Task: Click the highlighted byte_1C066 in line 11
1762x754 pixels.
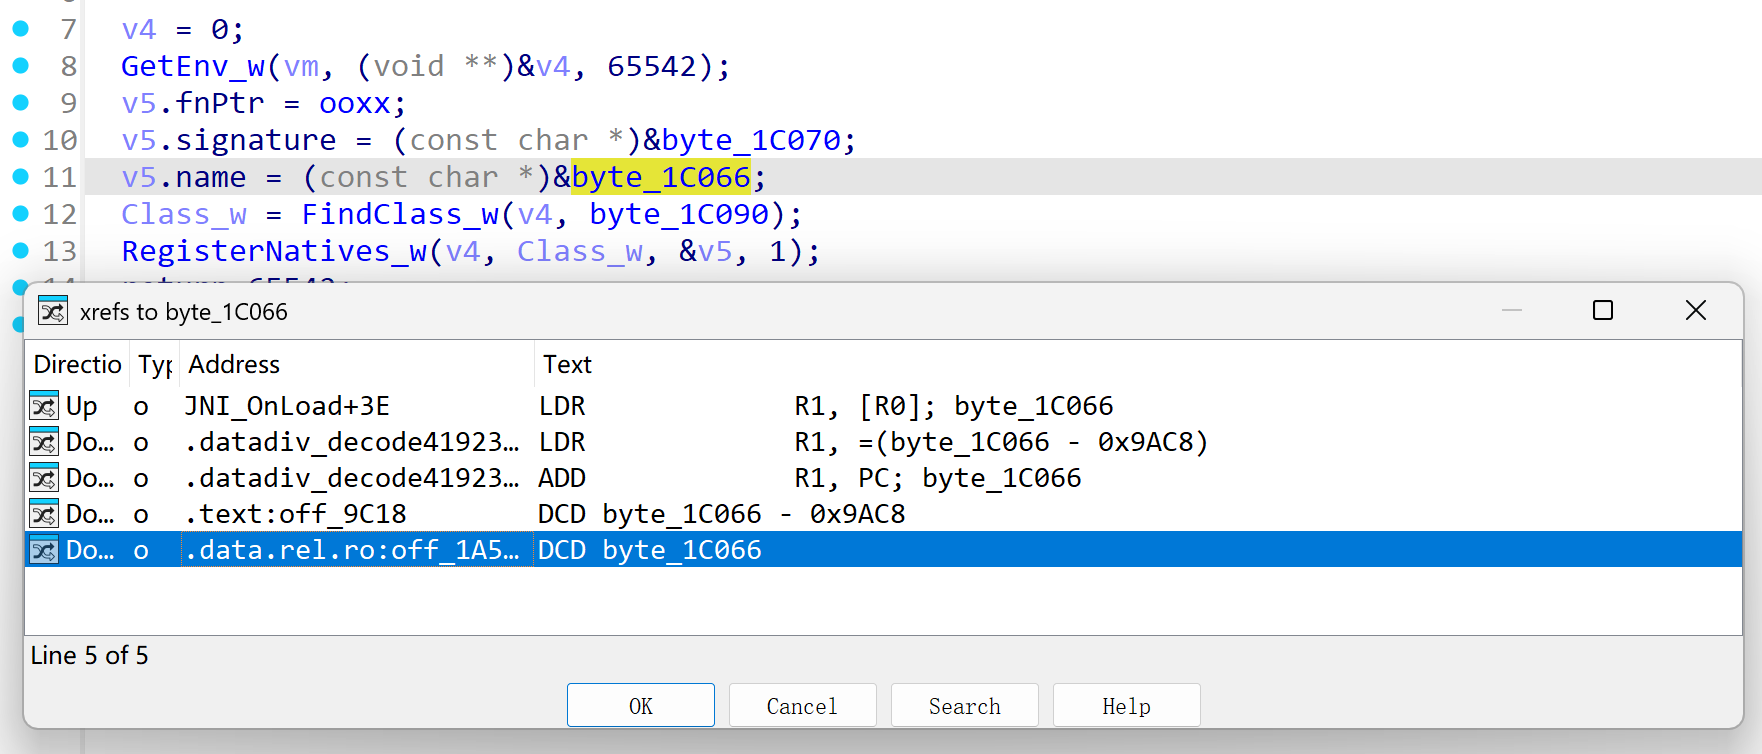Action: [660, 177]
